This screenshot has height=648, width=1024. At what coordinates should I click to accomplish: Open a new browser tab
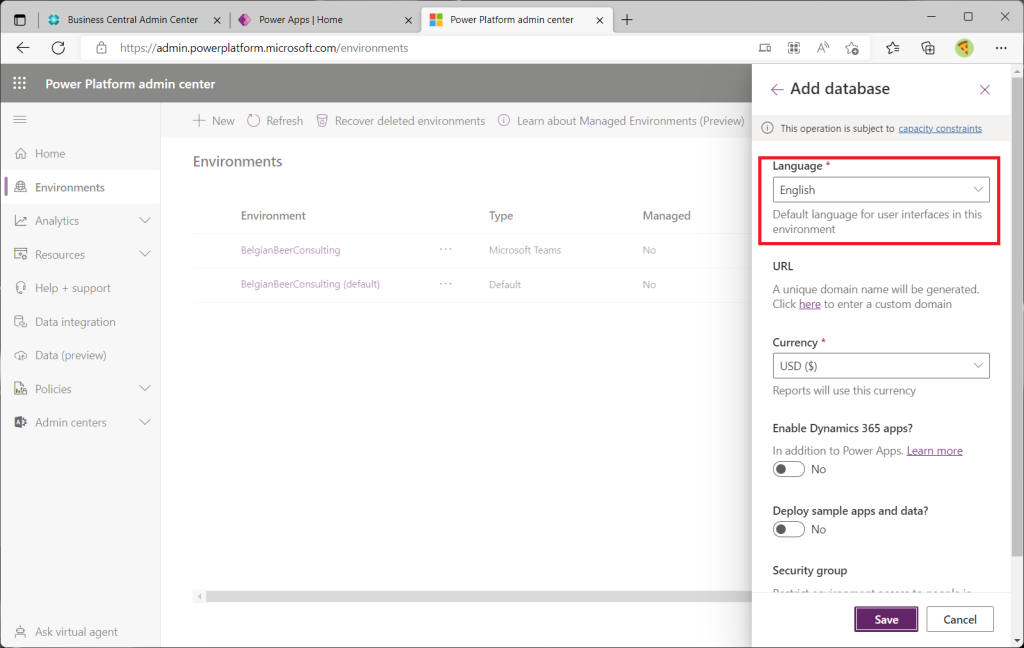tap(627, 20)
